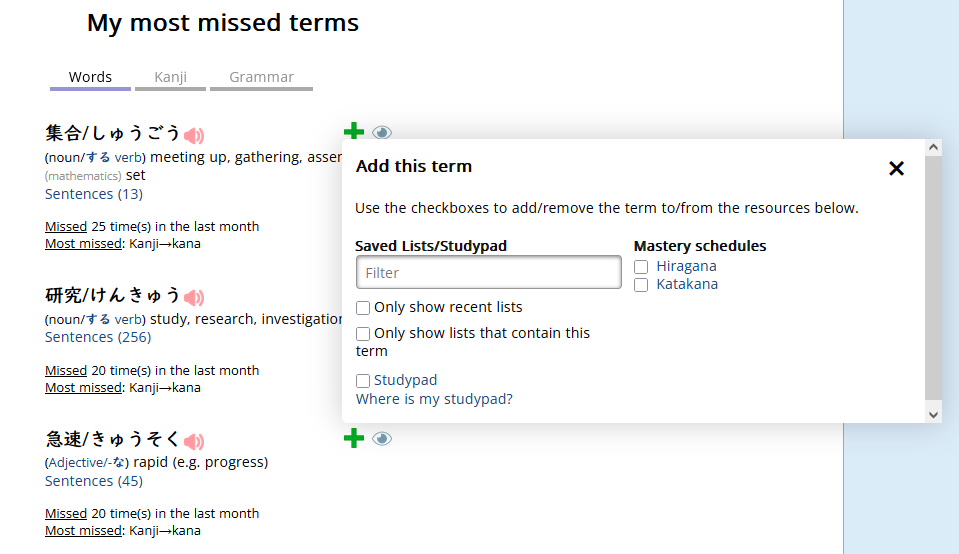The image size is (959, 554).
Task: Open Where is my studypad link
Action: point(434,399)
